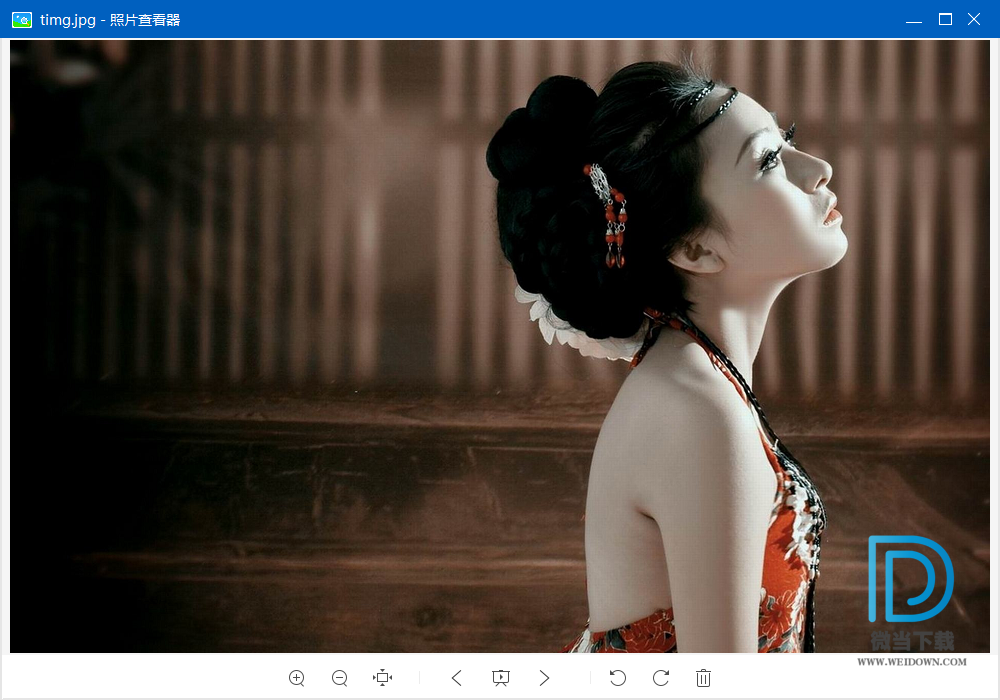The image size is (1000, 700).
Task: Zoom out of the photo
Action: pyautogui.click(x=340, y=678)
